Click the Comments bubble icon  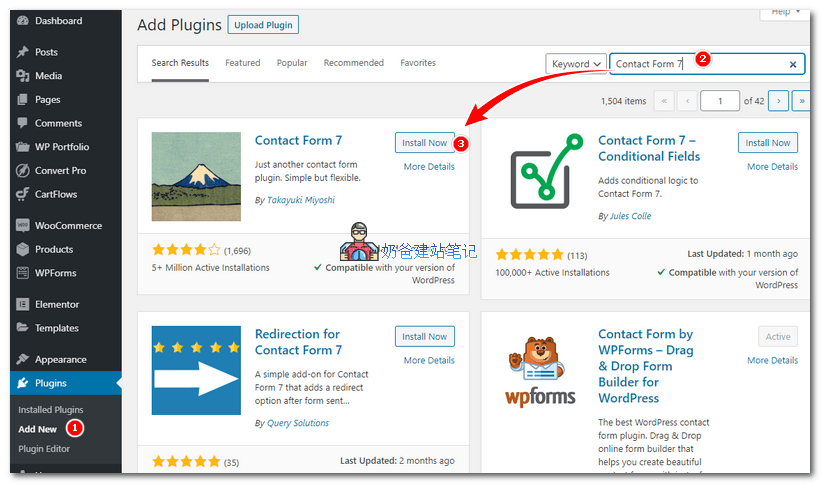tap(22, 124)
